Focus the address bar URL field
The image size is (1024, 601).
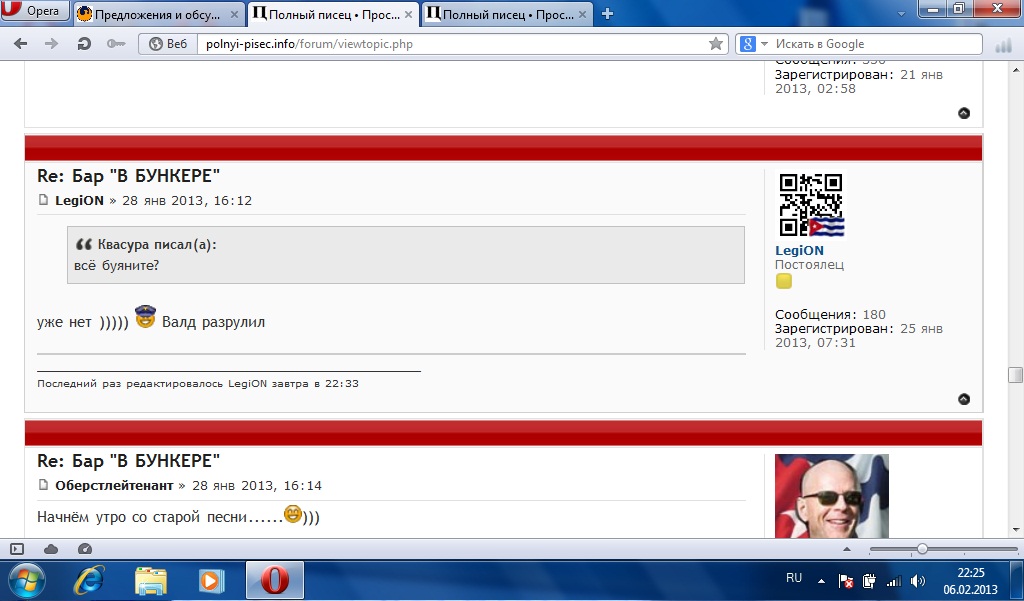pos(451,44)
